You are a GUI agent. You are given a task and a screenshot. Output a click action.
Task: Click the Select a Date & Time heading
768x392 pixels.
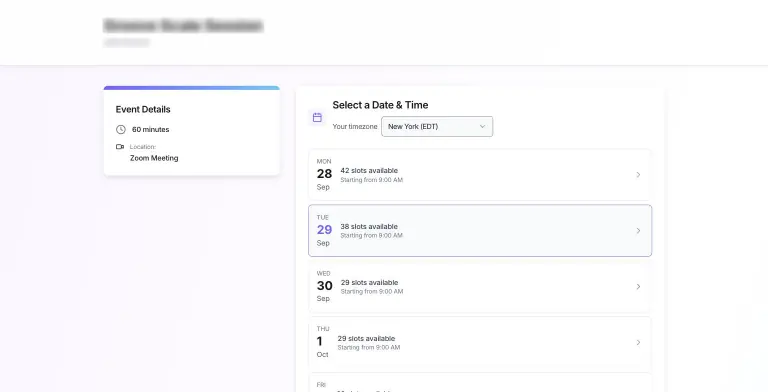coord(380,105)
